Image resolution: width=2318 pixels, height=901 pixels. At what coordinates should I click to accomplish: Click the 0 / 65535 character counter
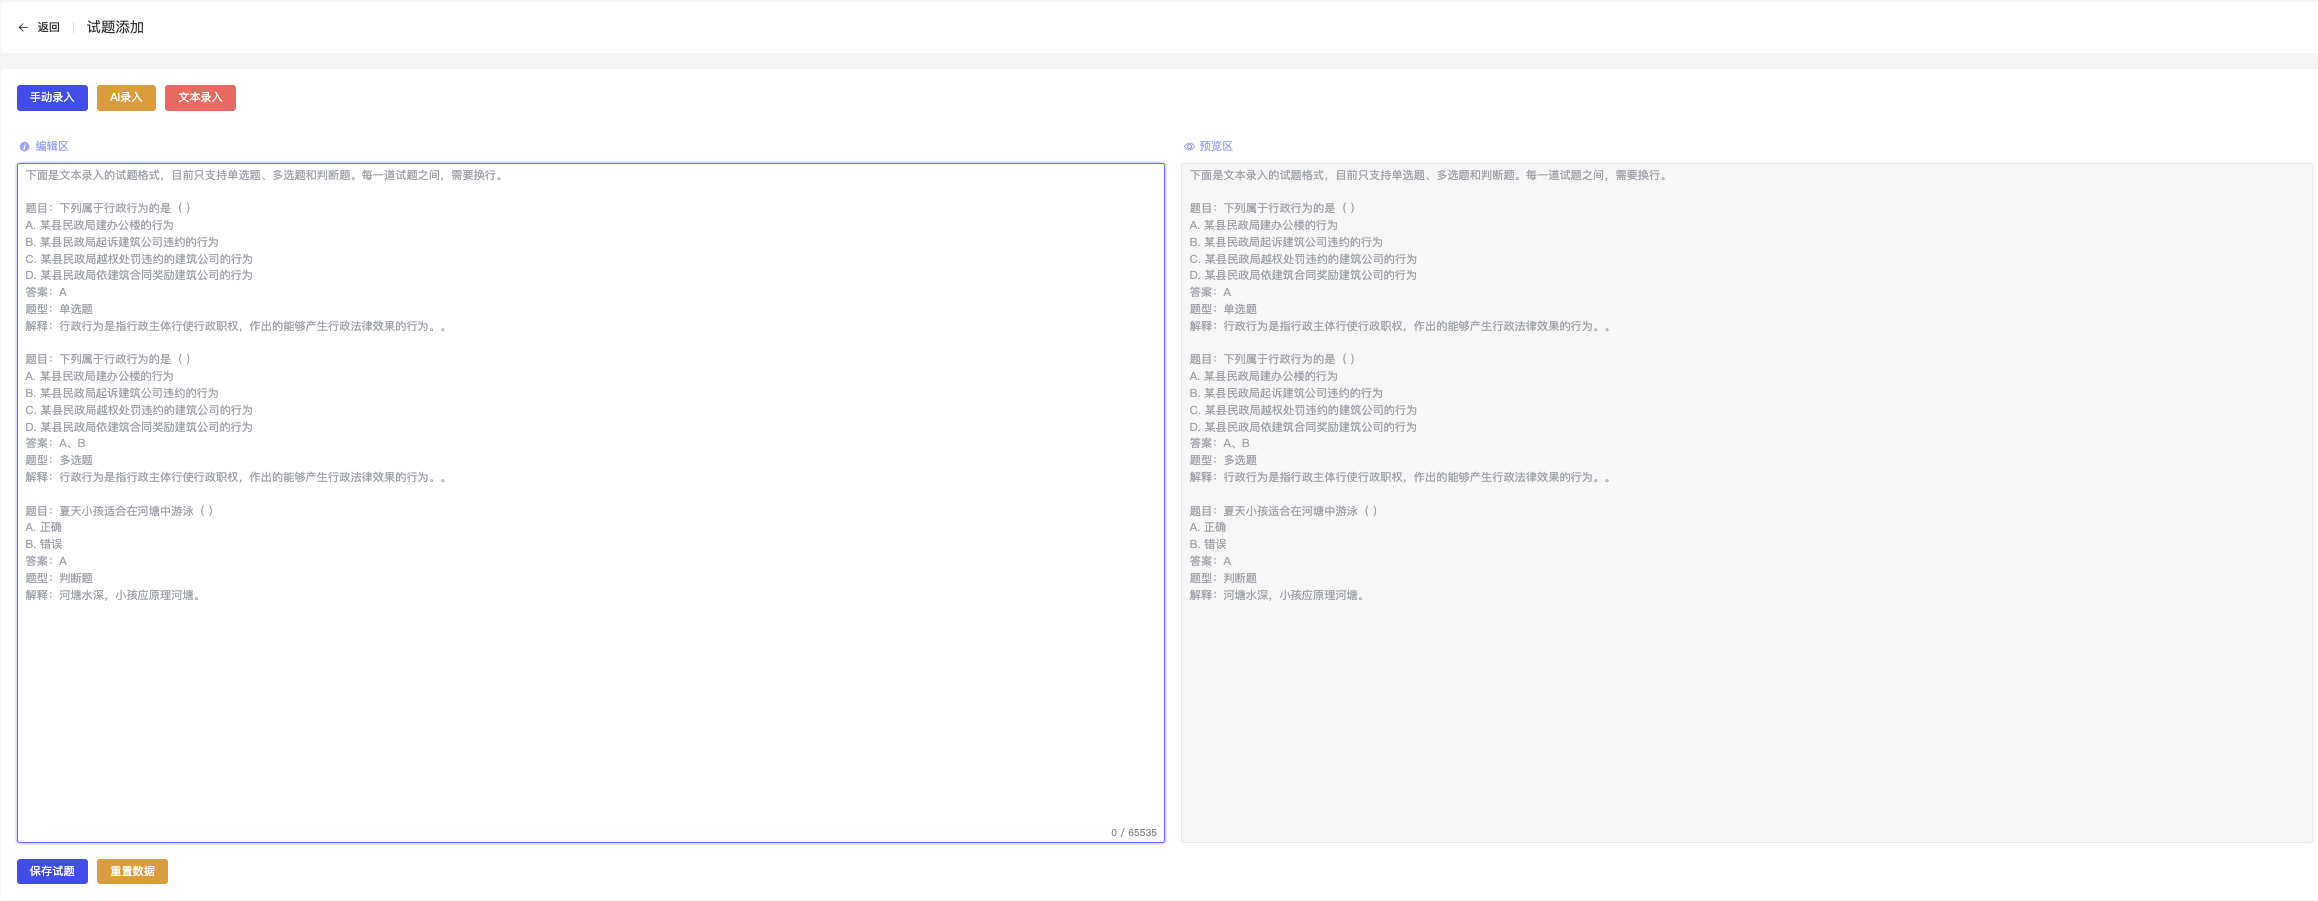1131,831
